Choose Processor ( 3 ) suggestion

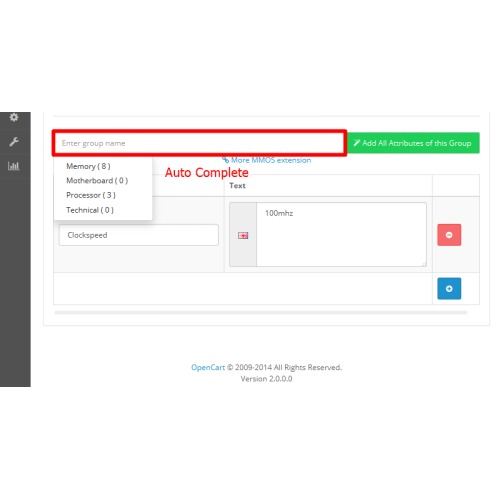(x=91, y=195)
